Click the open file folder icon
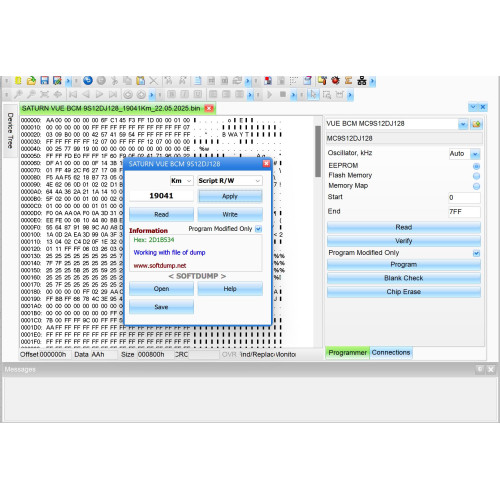The image size is (500, 500). 31,81
